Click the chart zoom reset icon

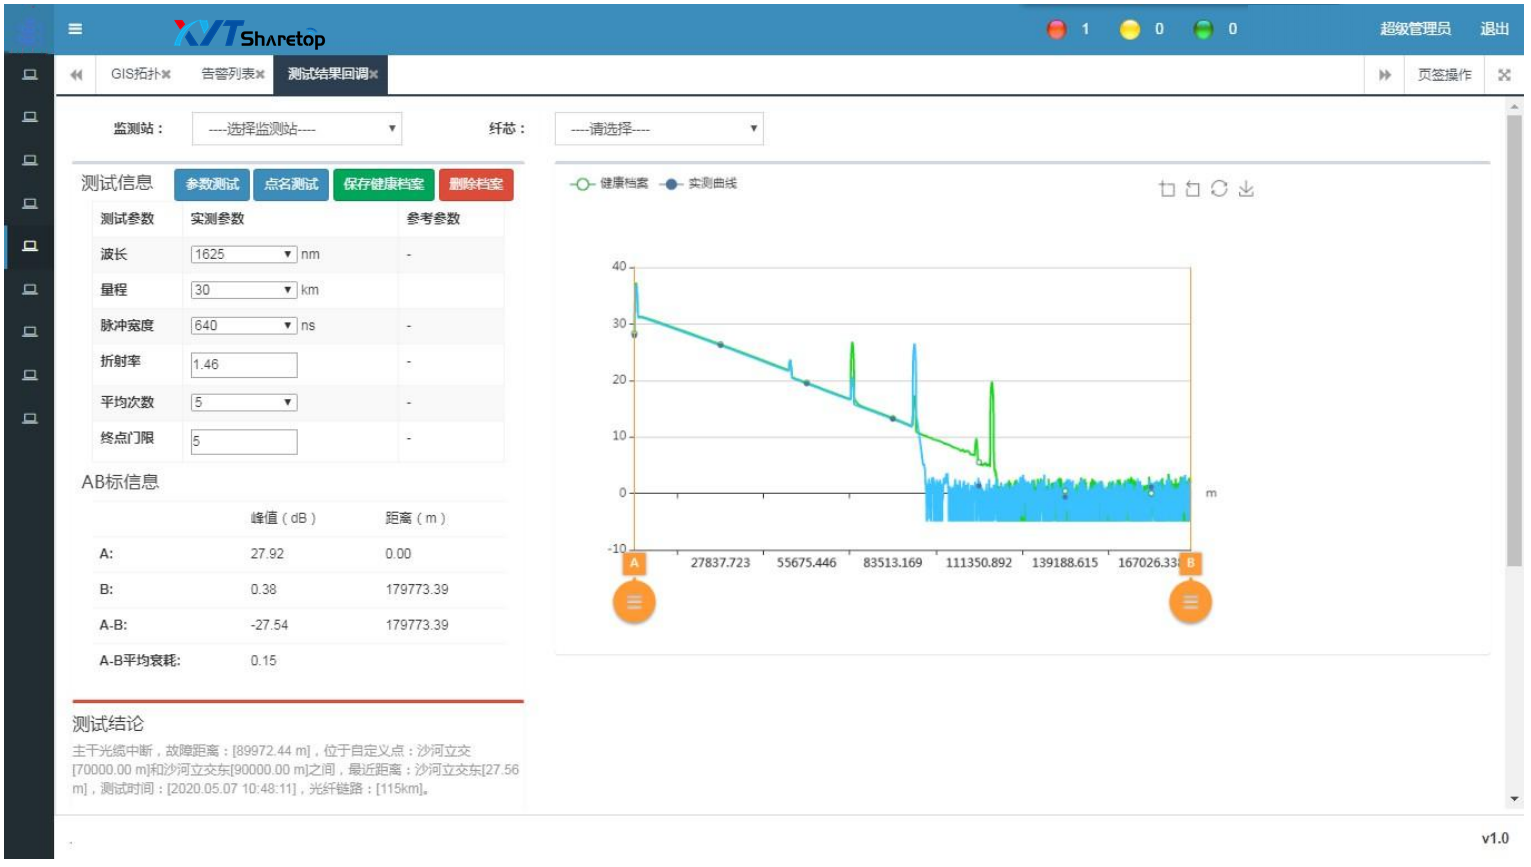pos(1192,189)
